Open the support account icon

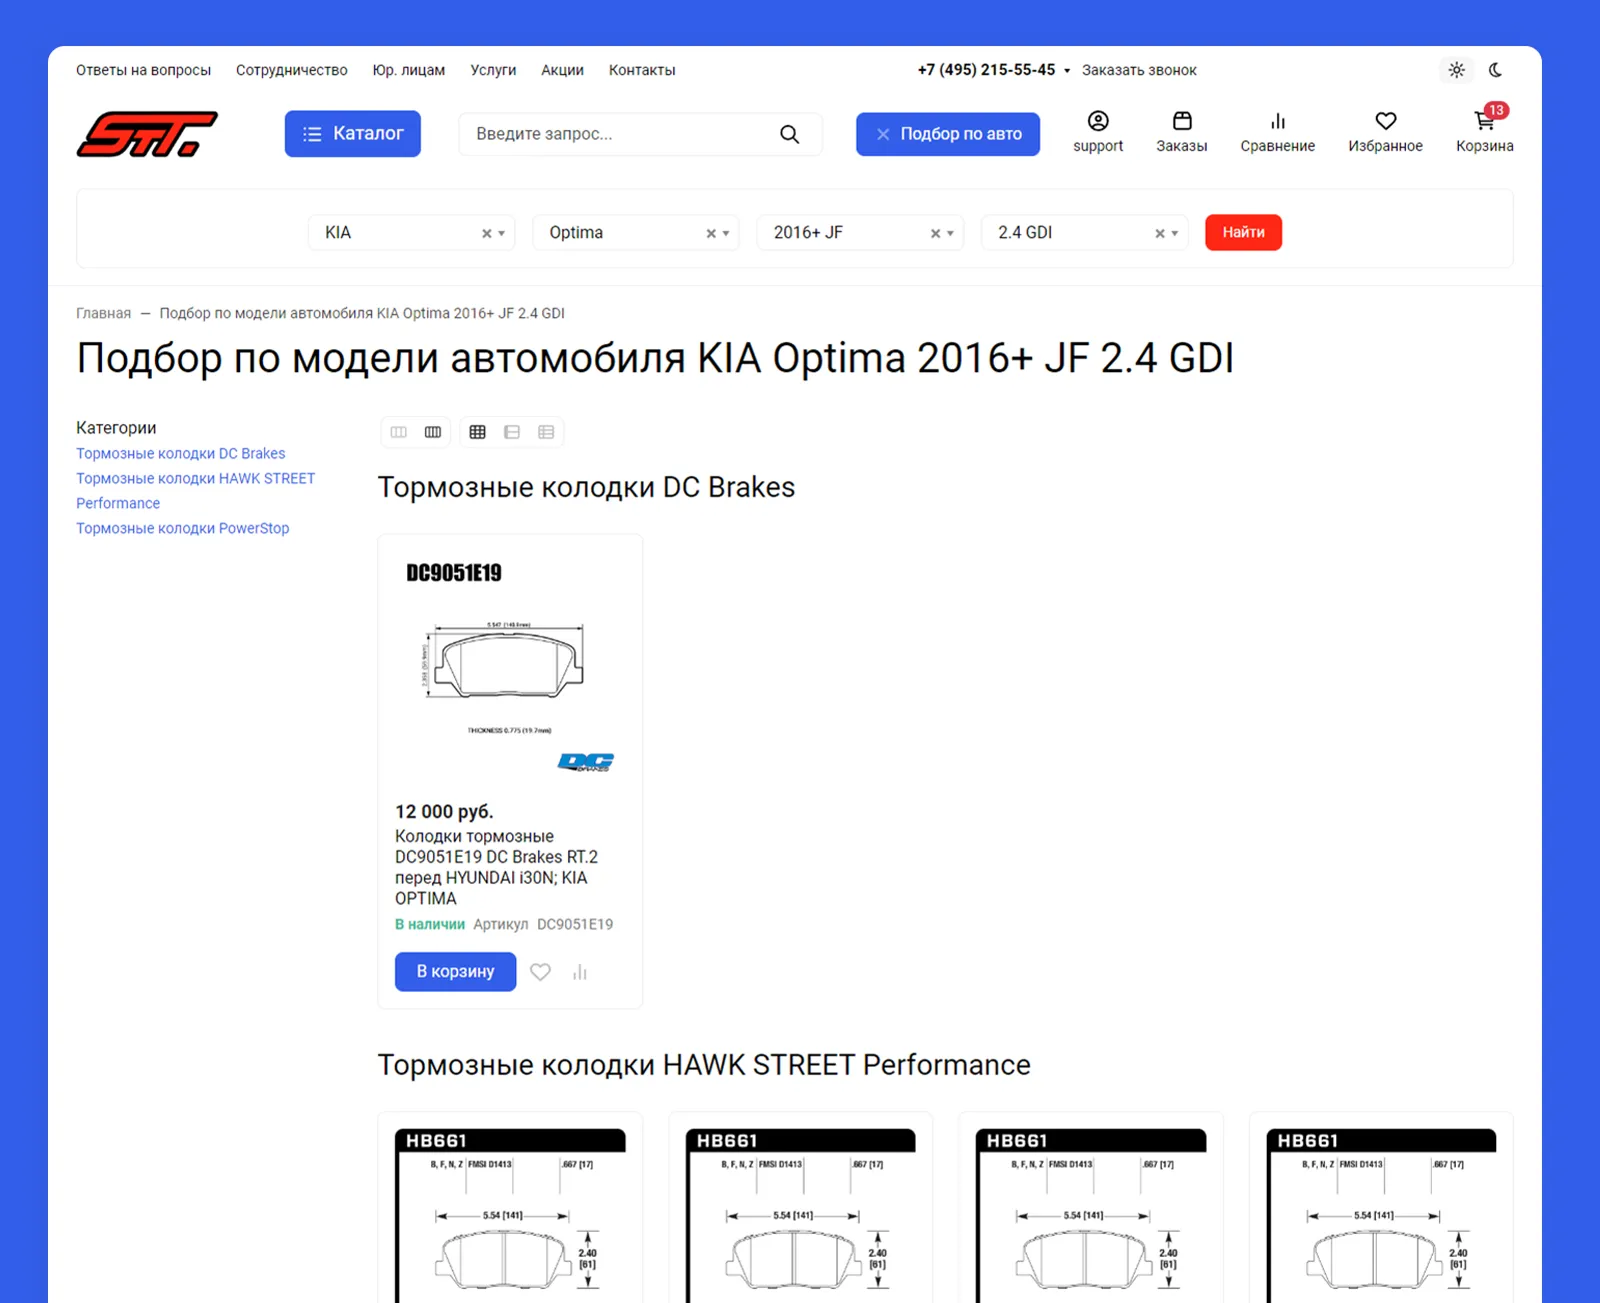coord(1098,132)
